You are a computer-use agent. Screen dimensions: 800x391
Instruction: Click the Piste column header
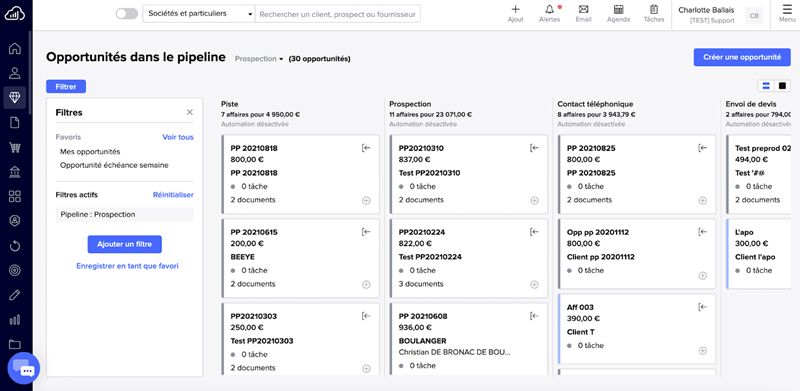230,104
